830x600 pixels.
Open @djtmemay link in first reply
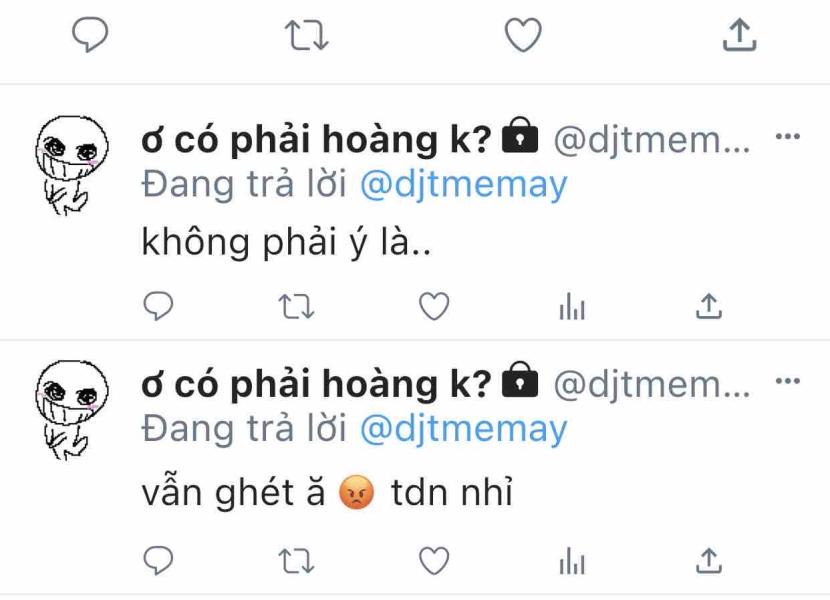coord(464,185)
